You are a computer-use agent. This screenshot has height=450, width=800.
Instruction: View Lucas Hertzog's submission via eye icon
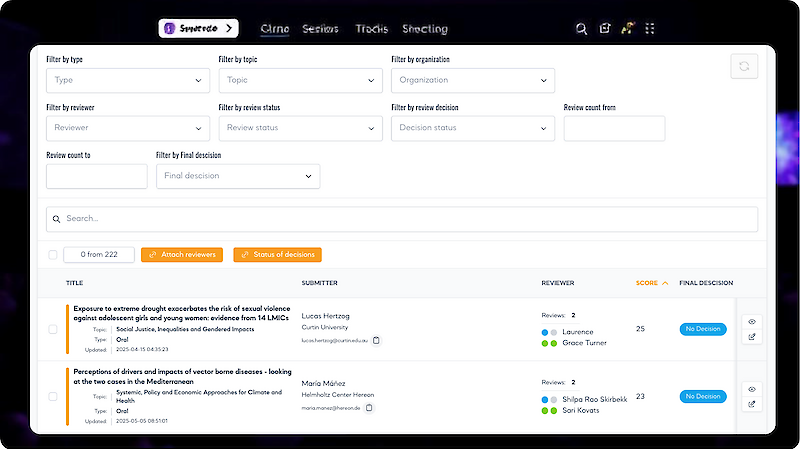click(751, 321)
